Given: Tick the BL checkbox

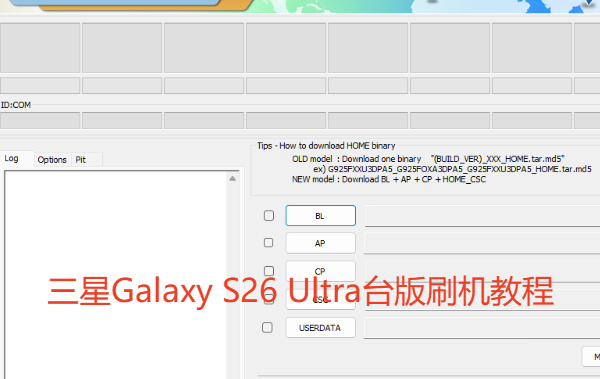Looking at the screenshot, I should coord(269,216).
